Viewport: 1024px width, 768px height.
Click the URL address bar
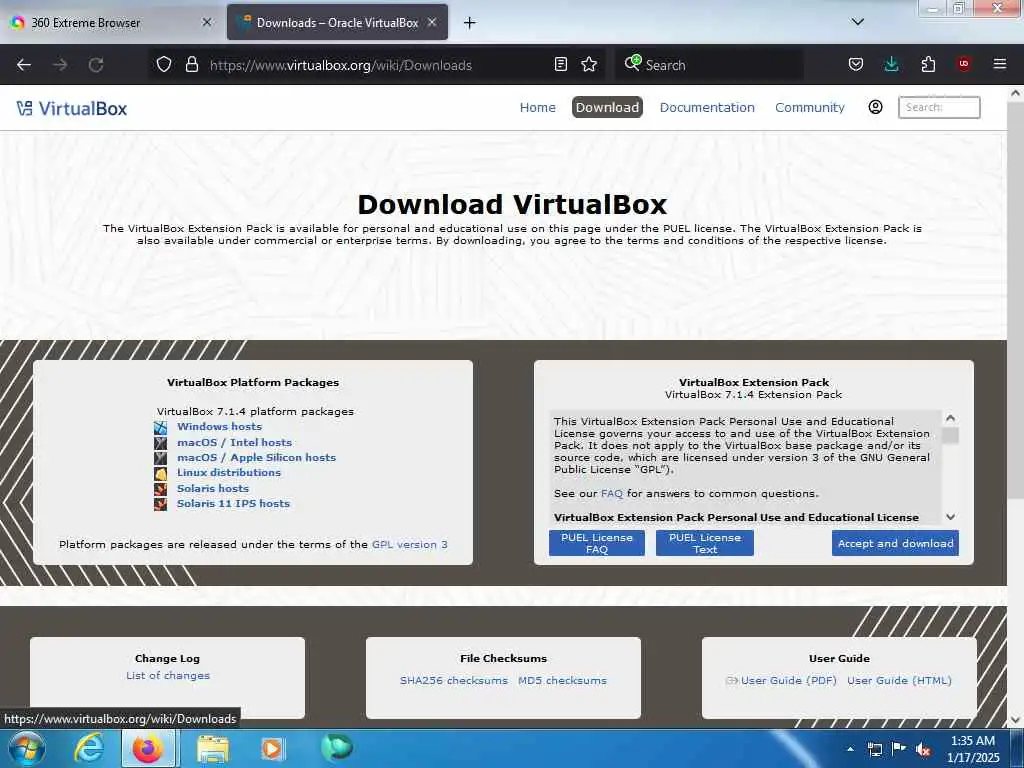coord(379,65)
